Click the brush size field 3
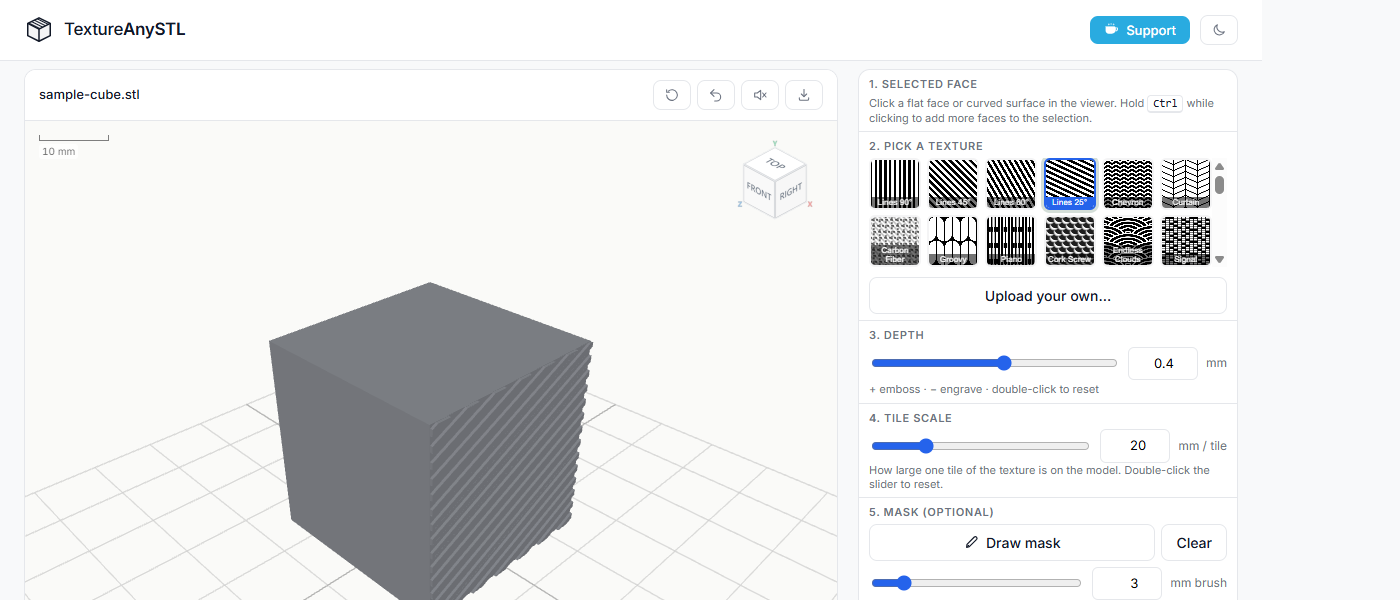This screenshot has height=600, width=1400. coord(1127,583)
